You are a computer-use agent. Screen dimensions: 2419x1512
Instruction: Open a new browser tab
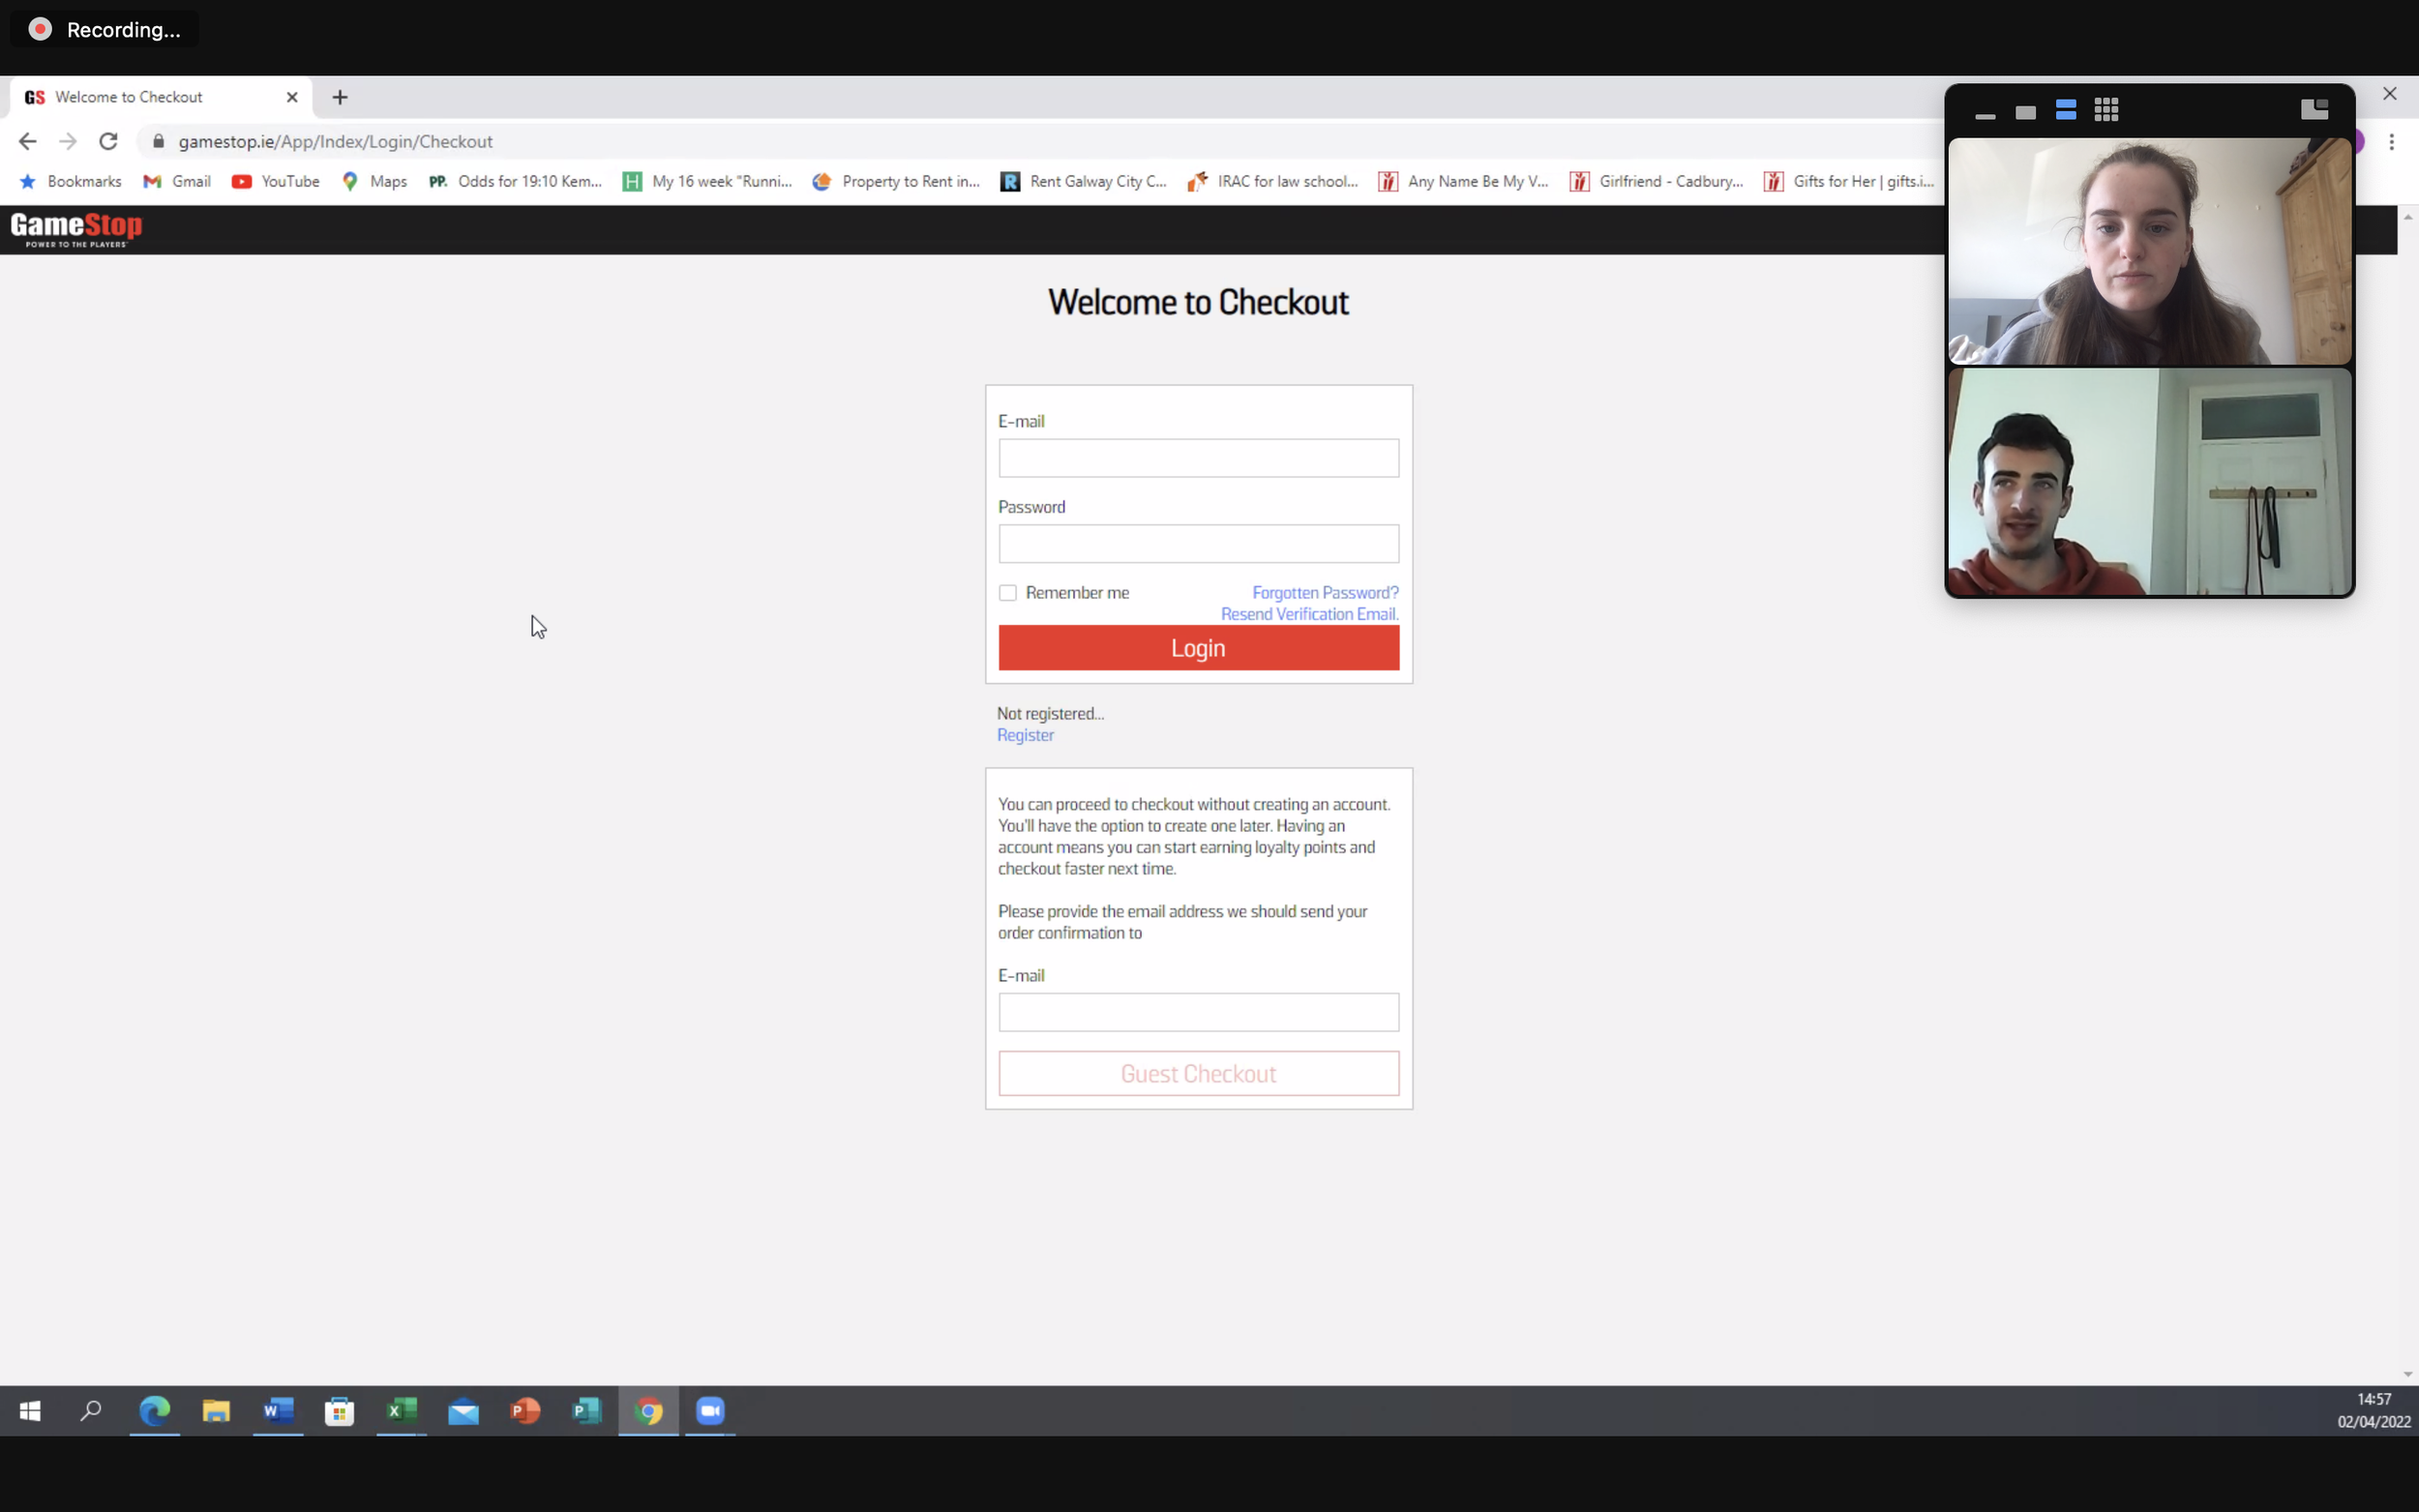340,97
